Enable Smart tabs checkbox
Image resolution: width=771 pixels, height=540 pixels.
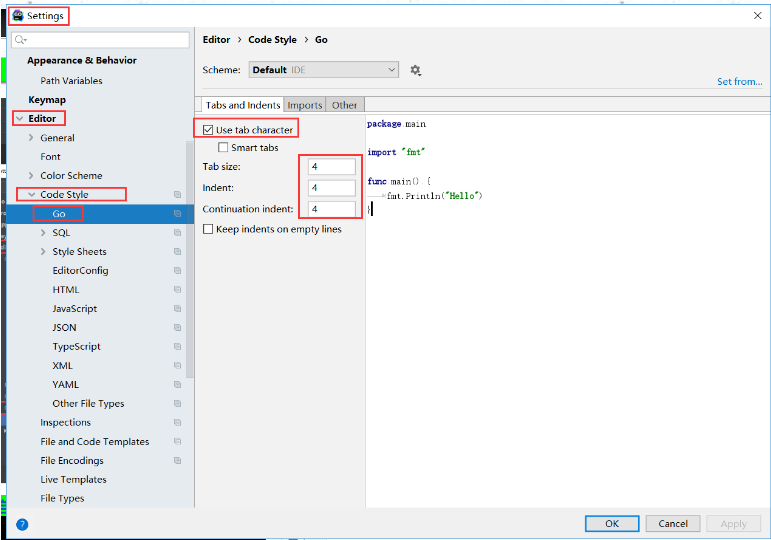223,148
